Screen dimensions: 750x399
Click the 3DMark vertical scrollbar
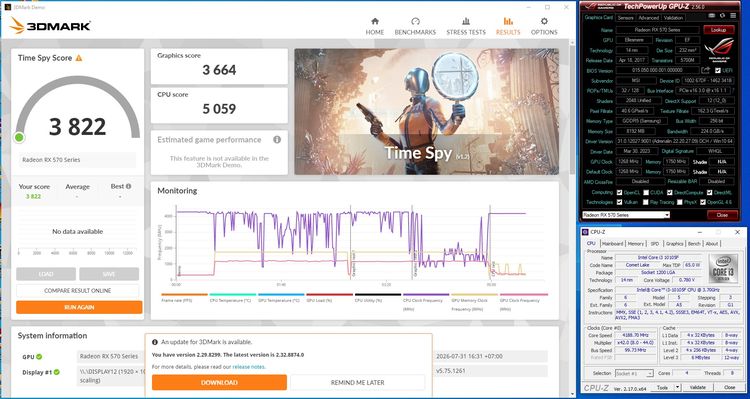click(x=572, y=110)
